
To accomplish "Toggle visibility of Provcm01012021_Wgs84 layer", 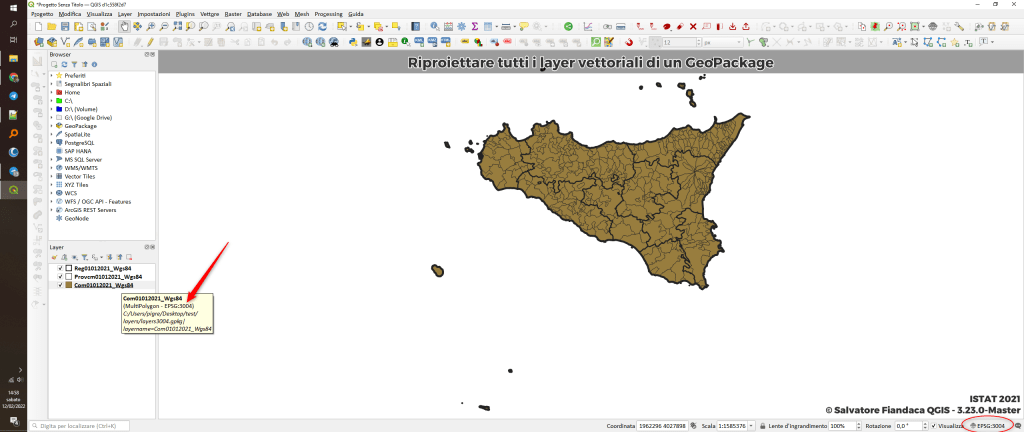I will (60, 276).
